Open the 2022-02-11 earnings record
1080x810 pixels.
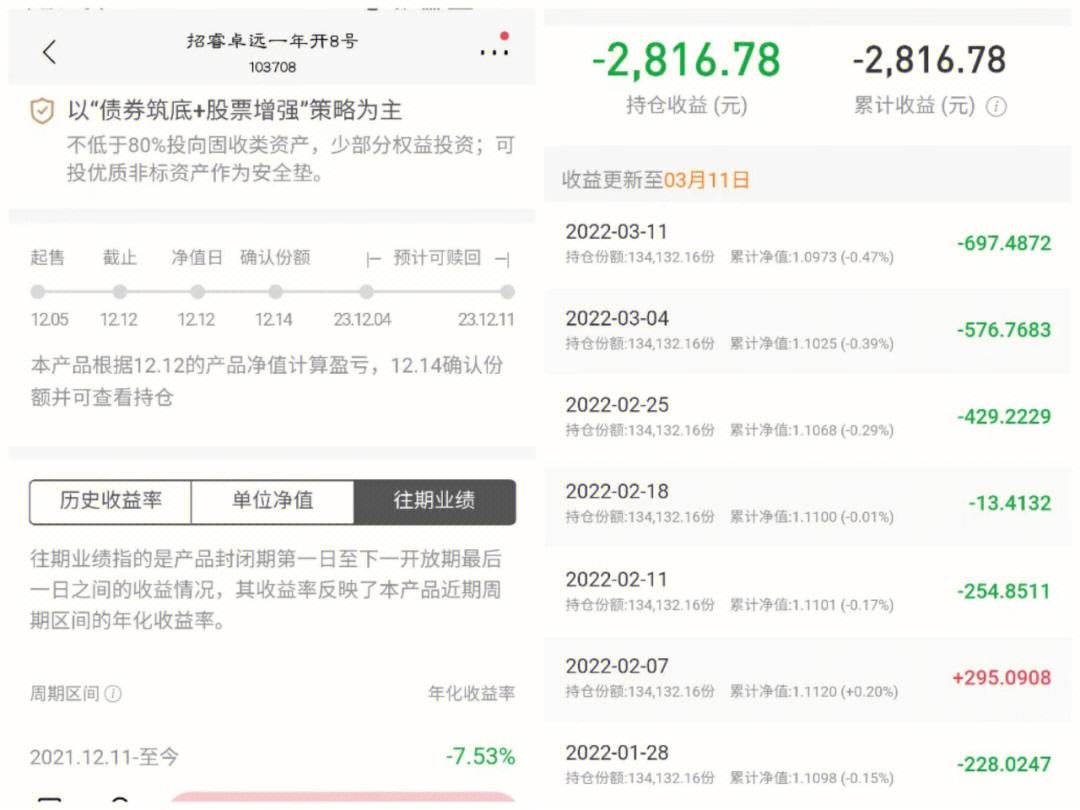pyautogui.click(x=807, y=591)
